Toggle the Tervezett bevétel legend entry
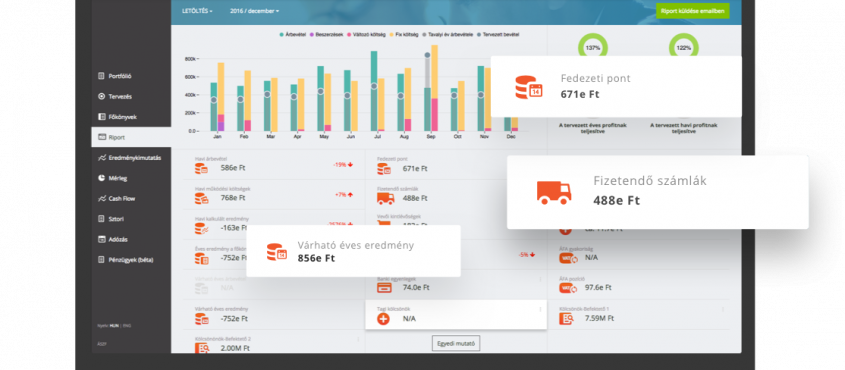This screenshot has width=845, height=370. click(498, 34)
